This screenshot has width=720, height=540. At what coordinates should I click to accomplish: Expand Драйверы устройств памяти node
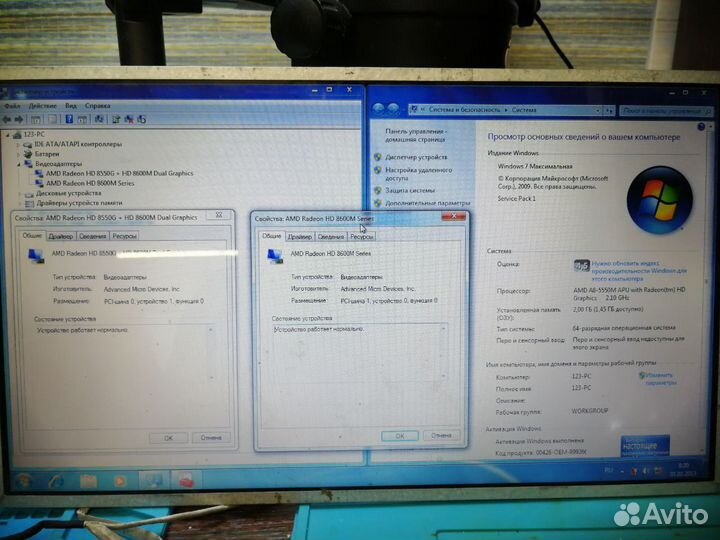click(x=20, y=203)
